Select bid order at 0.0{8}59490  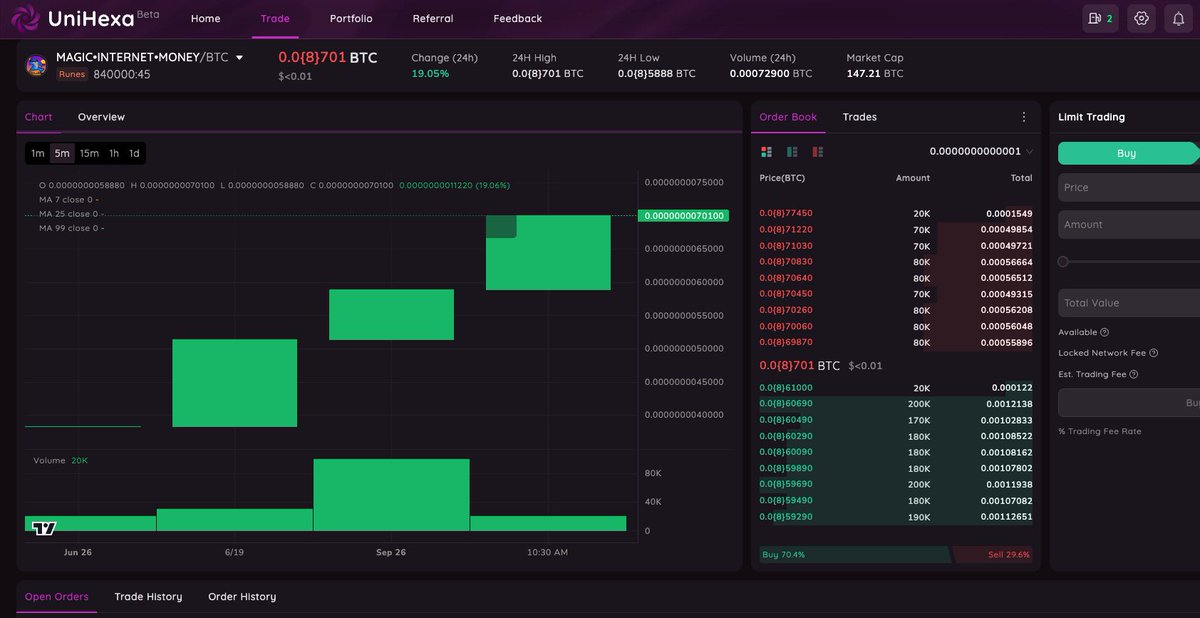coord(896,500)
